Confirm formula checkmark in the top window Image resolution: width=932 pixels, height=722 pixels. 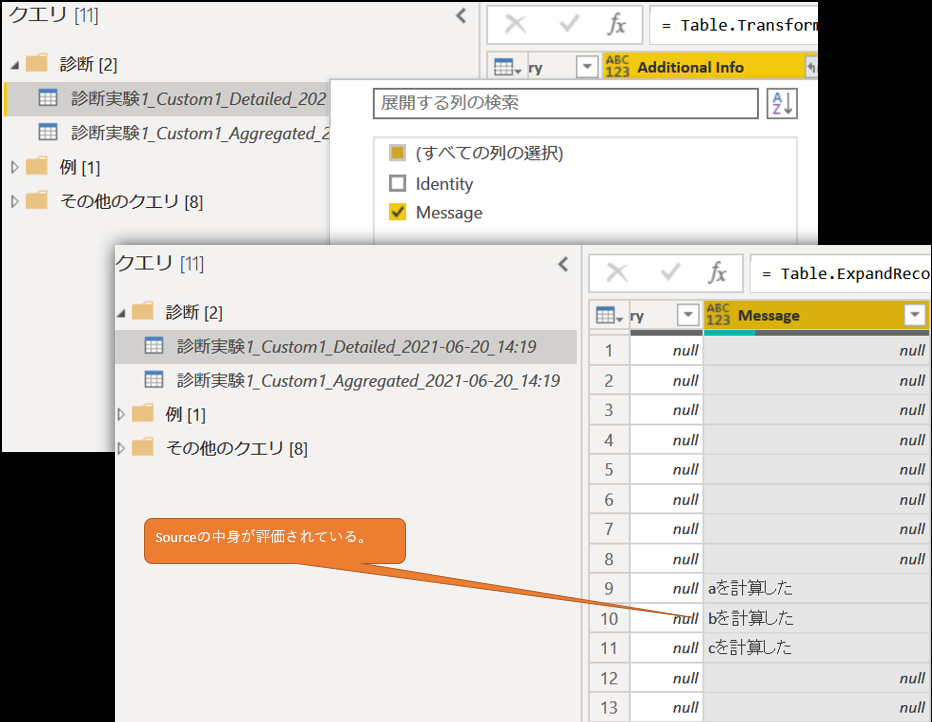[569, 25]
